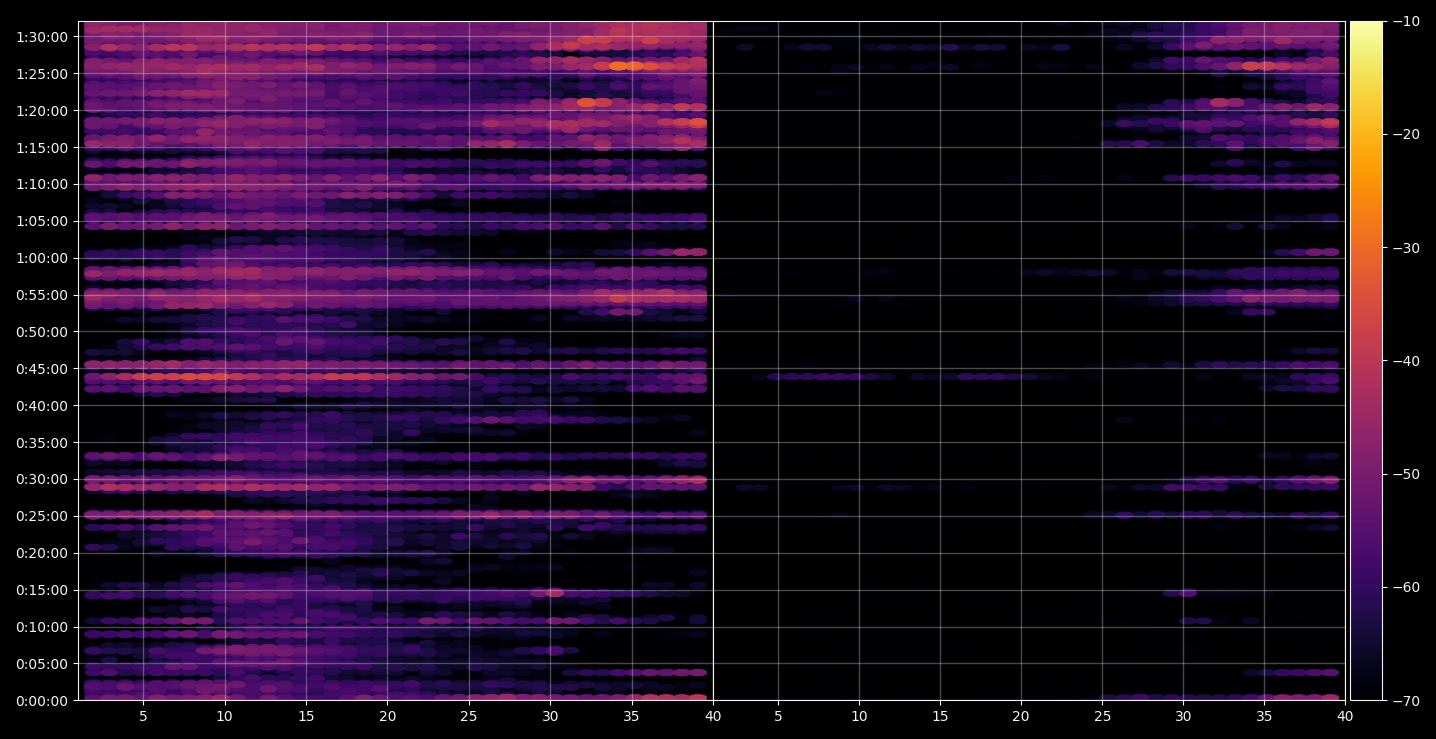Select x-axis label 20 under right heatmap
Image resolution: width=1436 pixels, height=739 pixels.
tap(1021, 716)
